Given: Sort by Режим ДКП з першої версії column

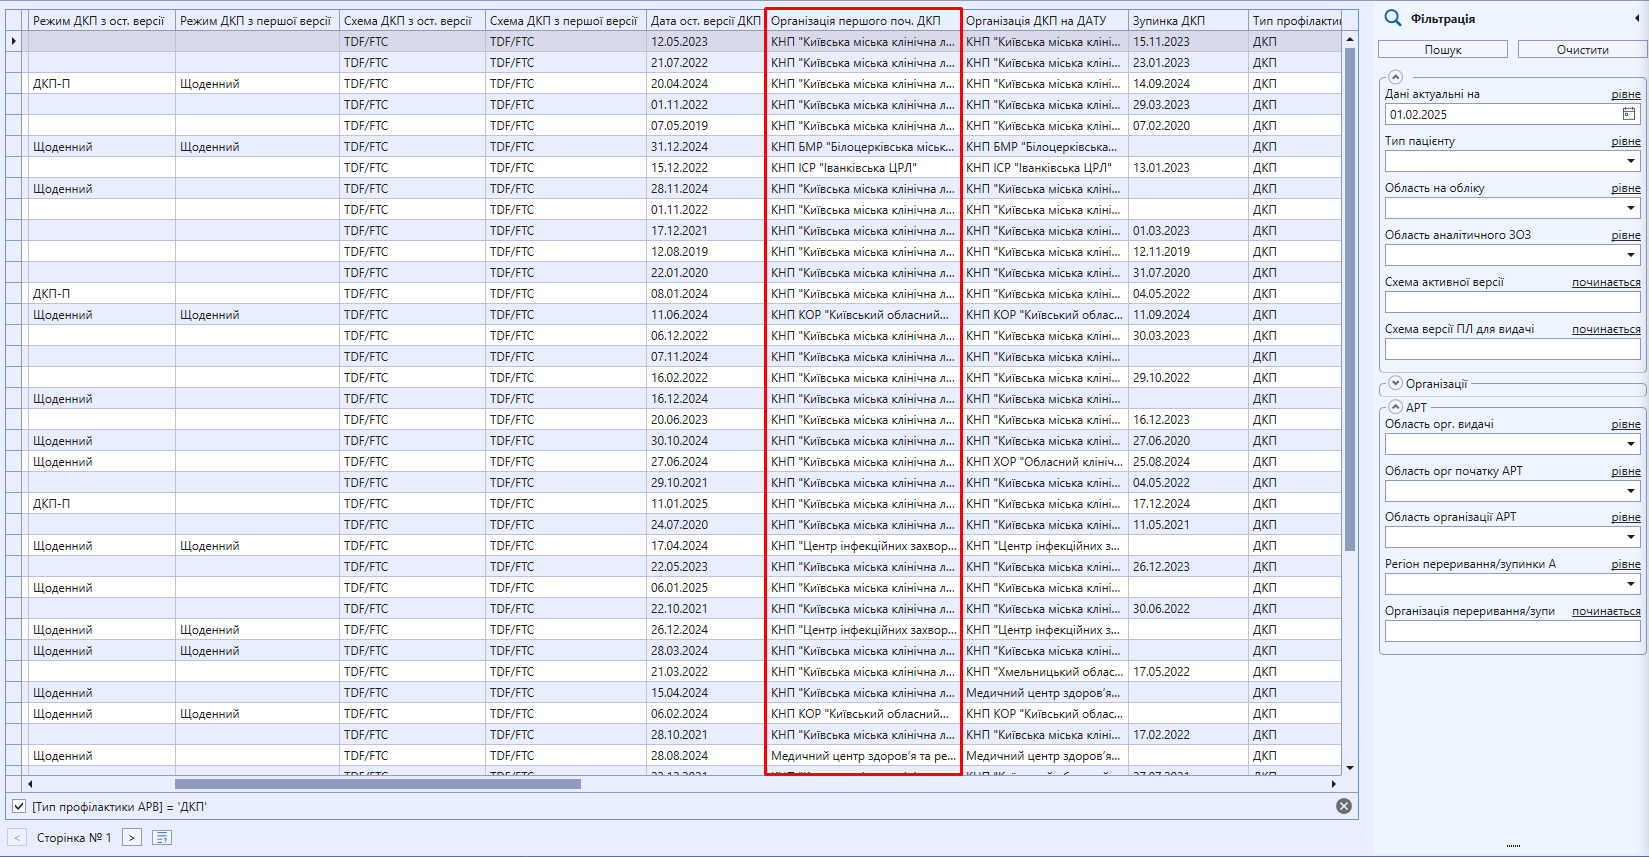Looking at the screenshot, I should pyautogui.click(x=257, y=20).
